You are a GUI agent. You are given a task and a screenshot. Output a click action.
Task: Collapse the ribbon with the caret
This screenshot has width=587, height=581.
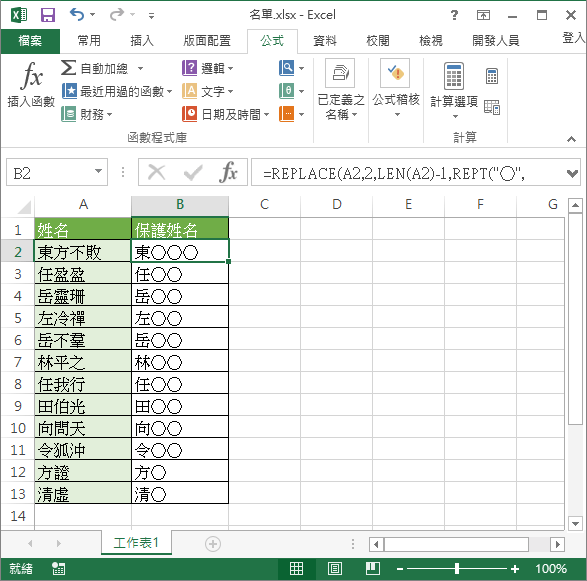tap(571, 139)
